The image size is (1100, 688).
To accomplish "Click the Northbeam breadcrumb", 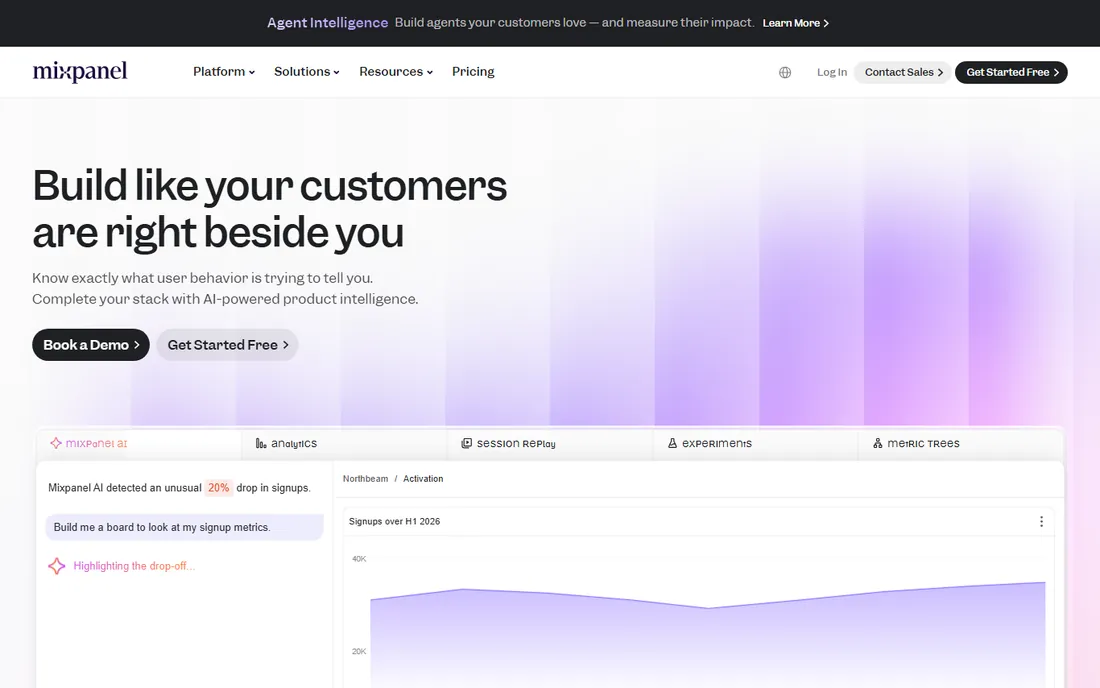I will point(365,479).
